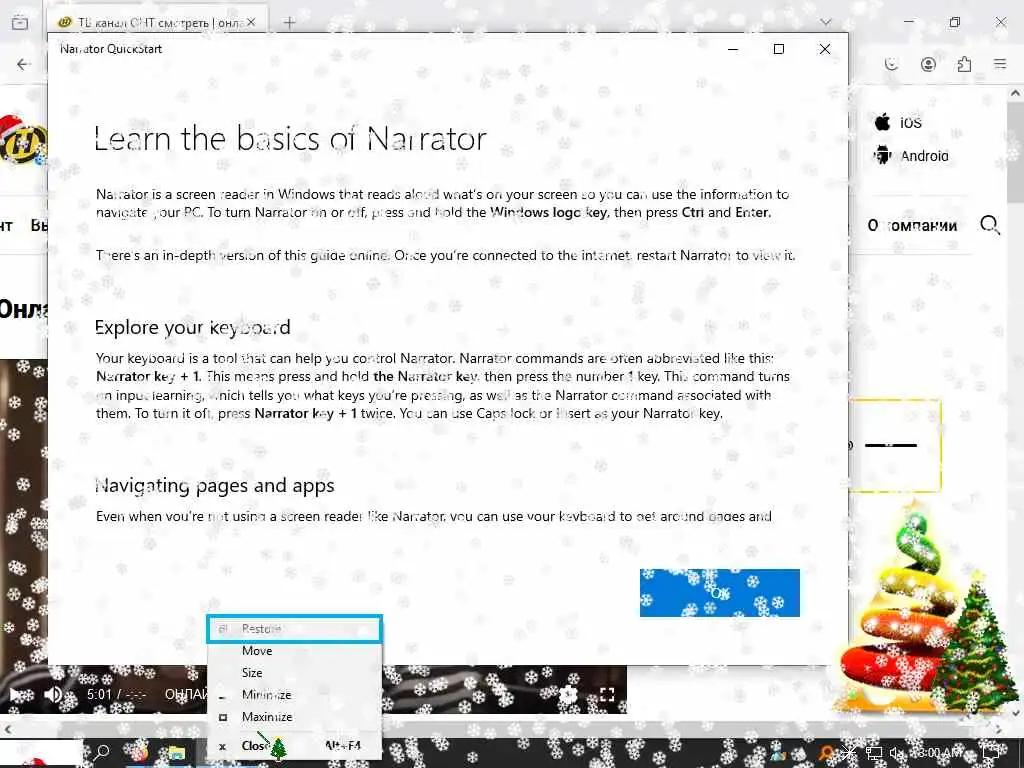Click the video player play button
Image resolution: width=1024 pixels, height=768 pixels.
pyautogui.click(x=18, y=695)
